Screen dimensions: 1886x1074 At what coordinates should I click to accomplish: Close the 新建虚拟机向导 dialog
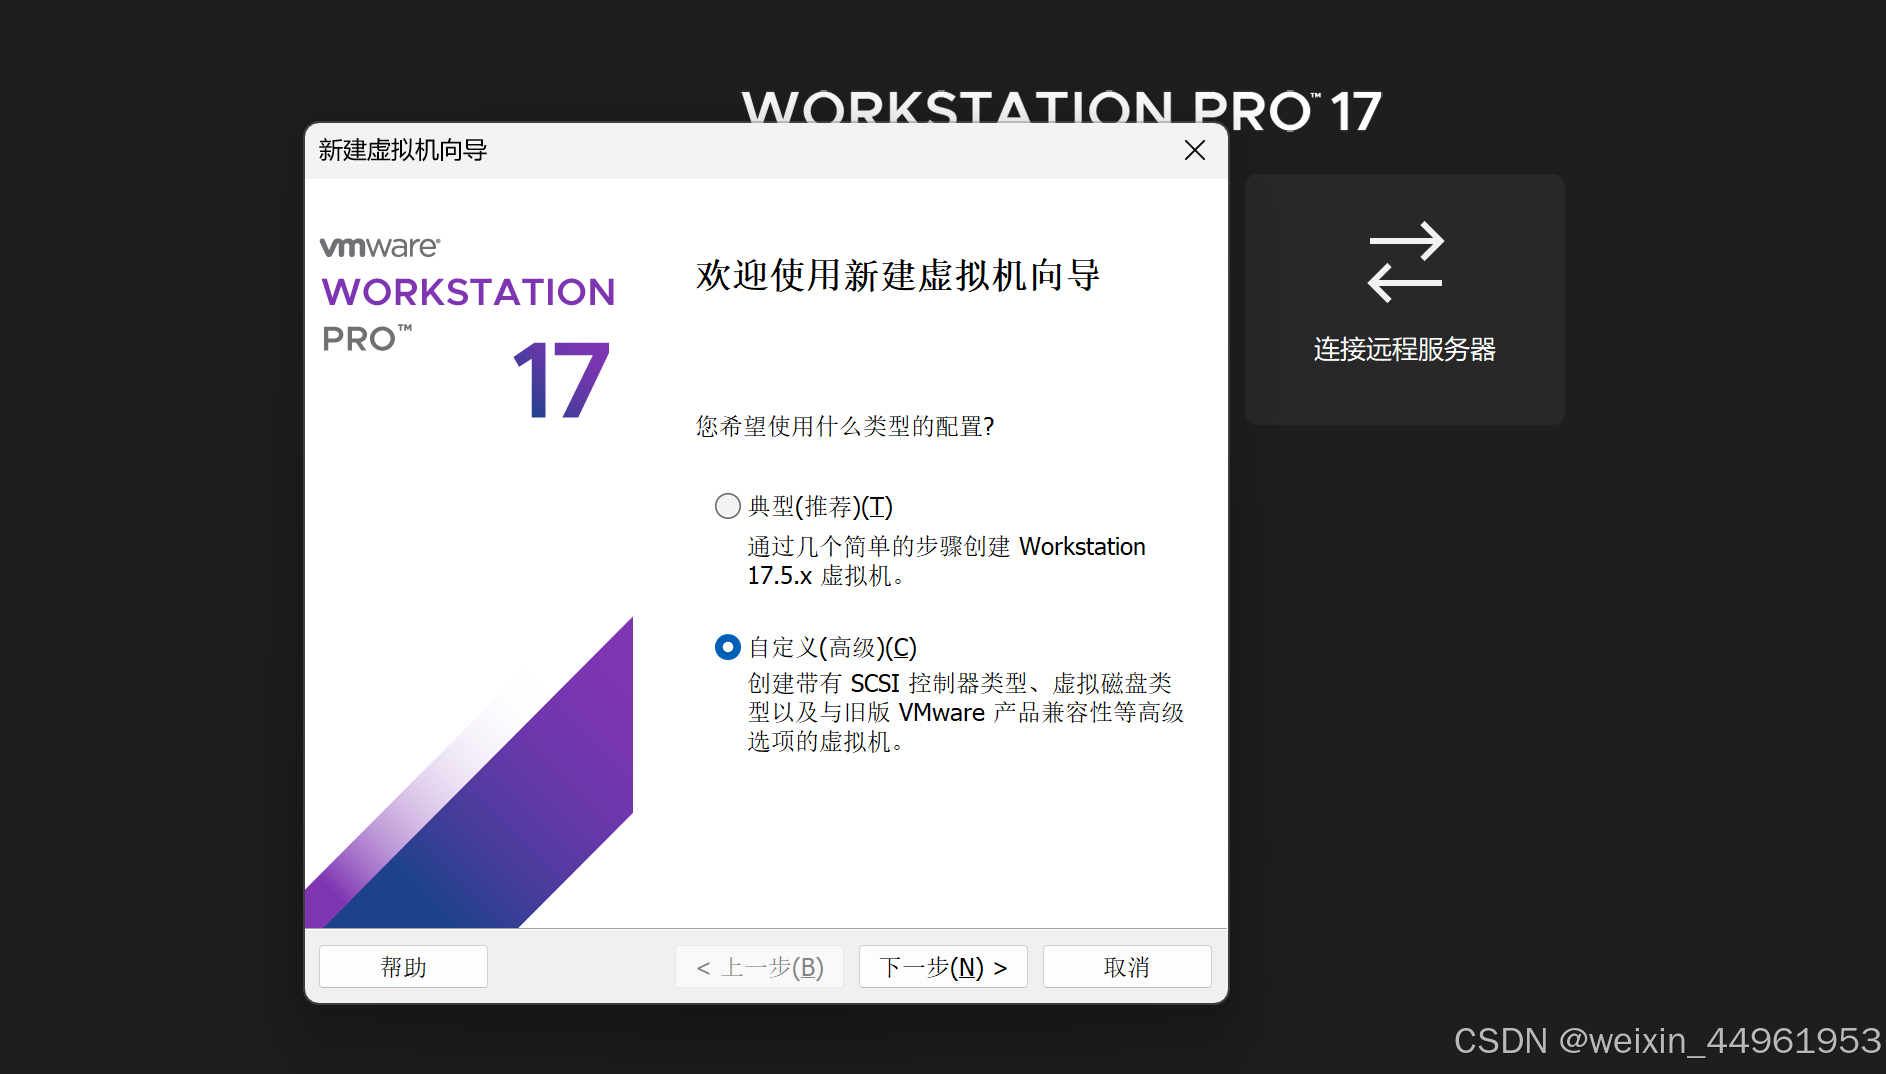1194,150
